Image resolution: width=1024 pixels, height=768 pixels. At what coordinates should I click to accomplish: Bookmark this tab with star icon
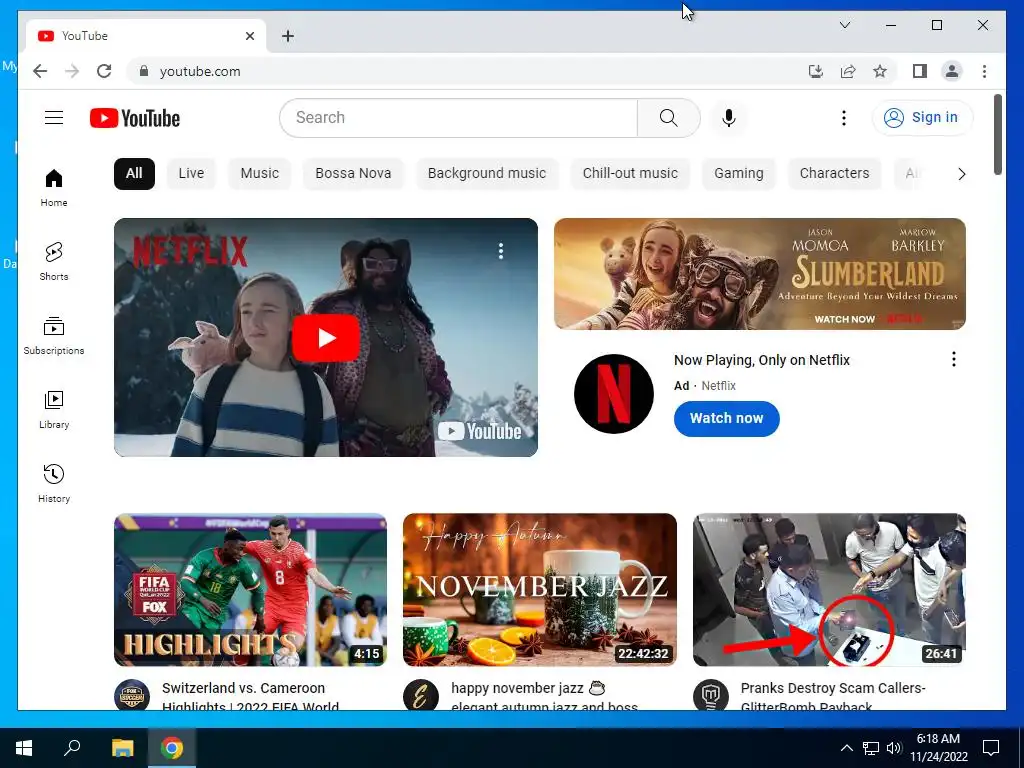click(x=880, y=71)
